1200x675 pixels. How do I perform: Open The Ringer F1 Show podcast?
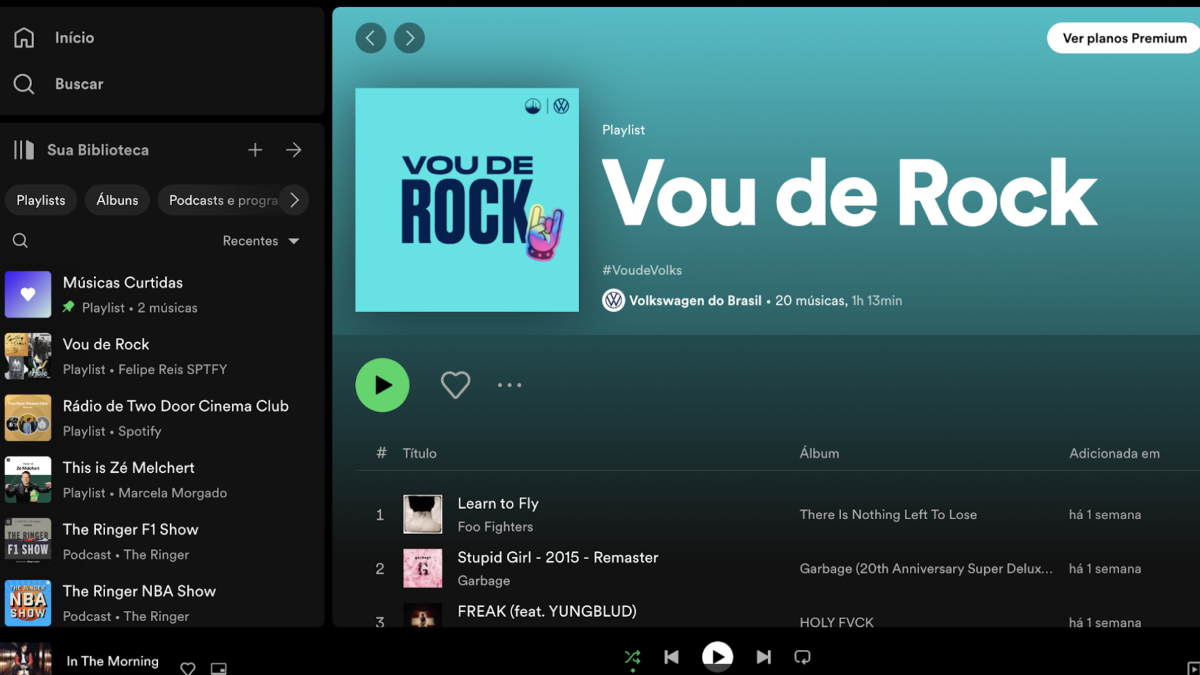tap(164, 542)
